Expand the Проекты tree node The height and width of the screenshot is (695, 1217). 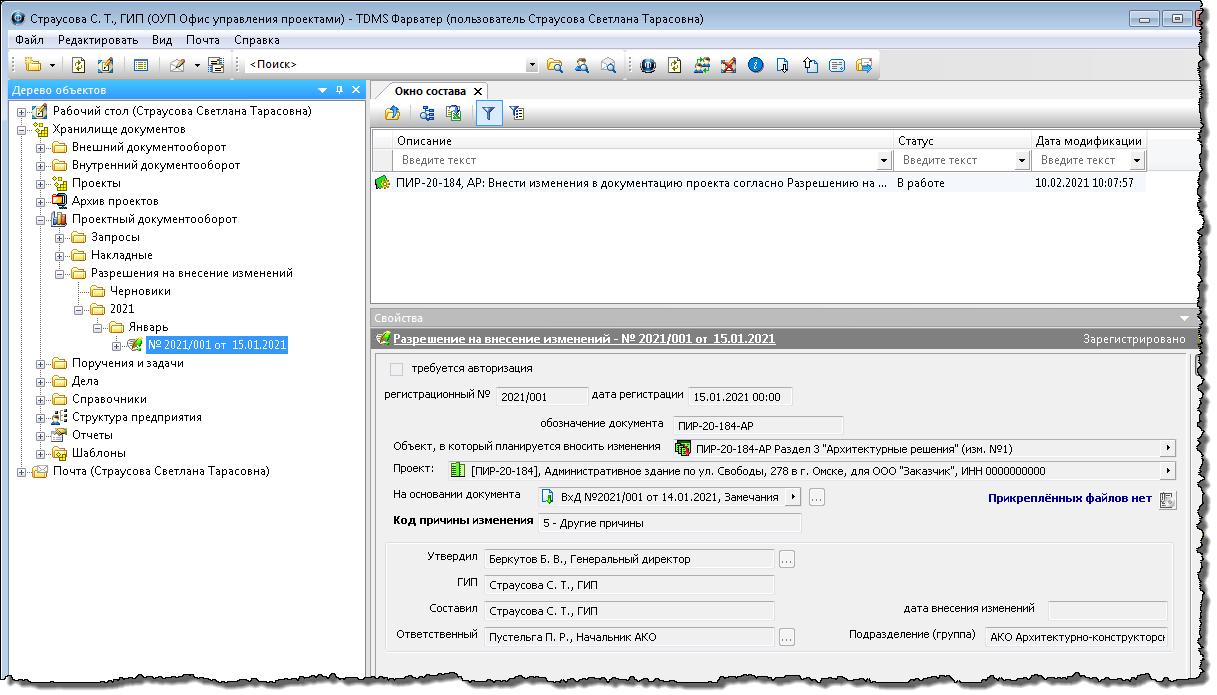pyautogui.click(x=41, y=183)
